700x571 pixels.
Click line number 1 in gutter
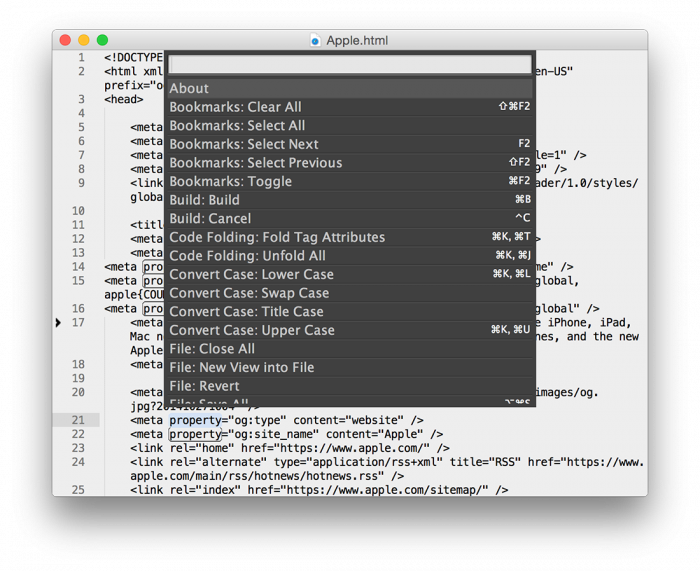coord(81,58)
